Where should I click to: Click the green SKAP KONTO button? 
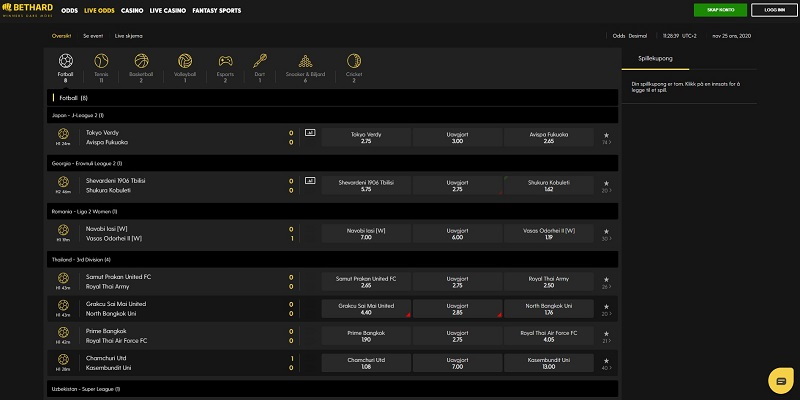pyautogui.click(x=720, y=10)
